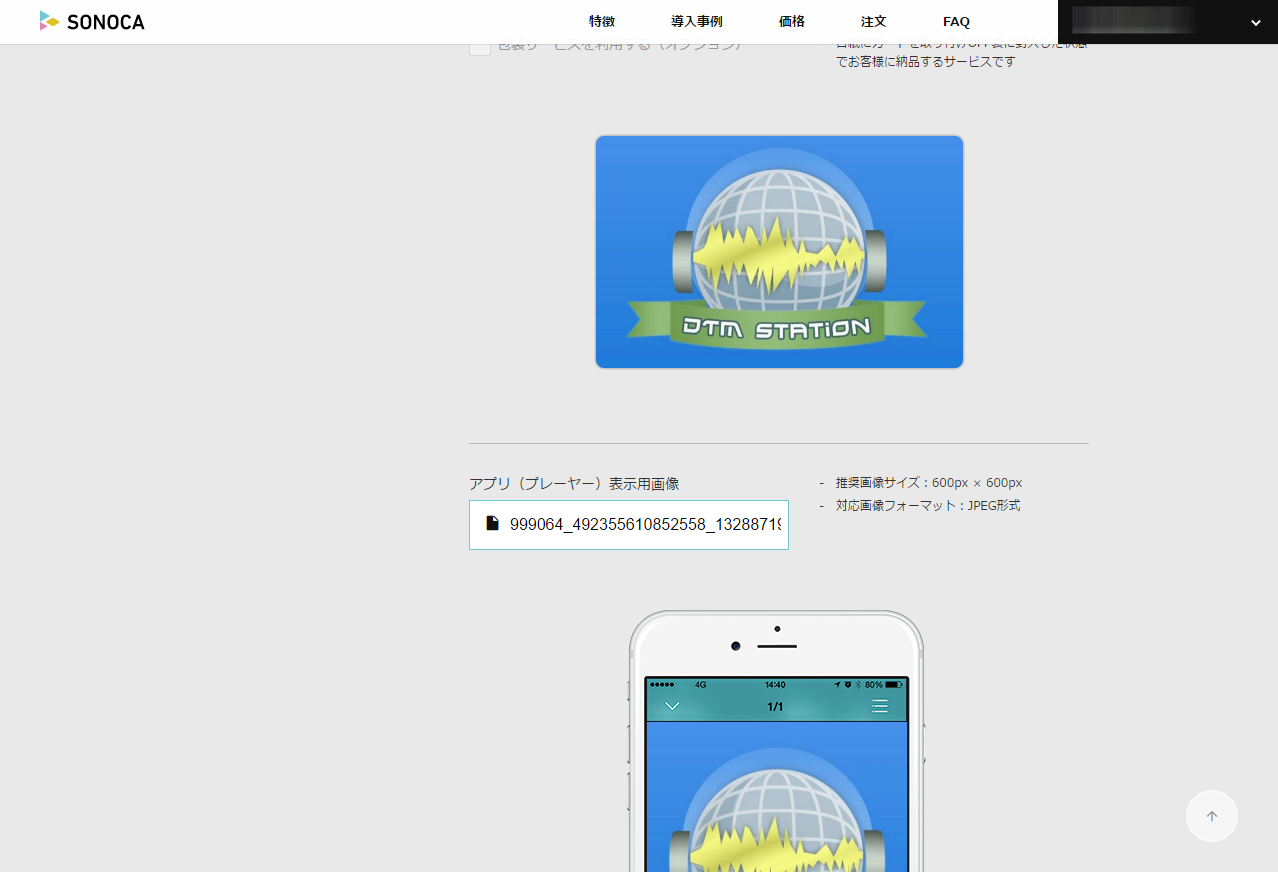
Task: Open the FAQ page
Action: coord(956,22)
